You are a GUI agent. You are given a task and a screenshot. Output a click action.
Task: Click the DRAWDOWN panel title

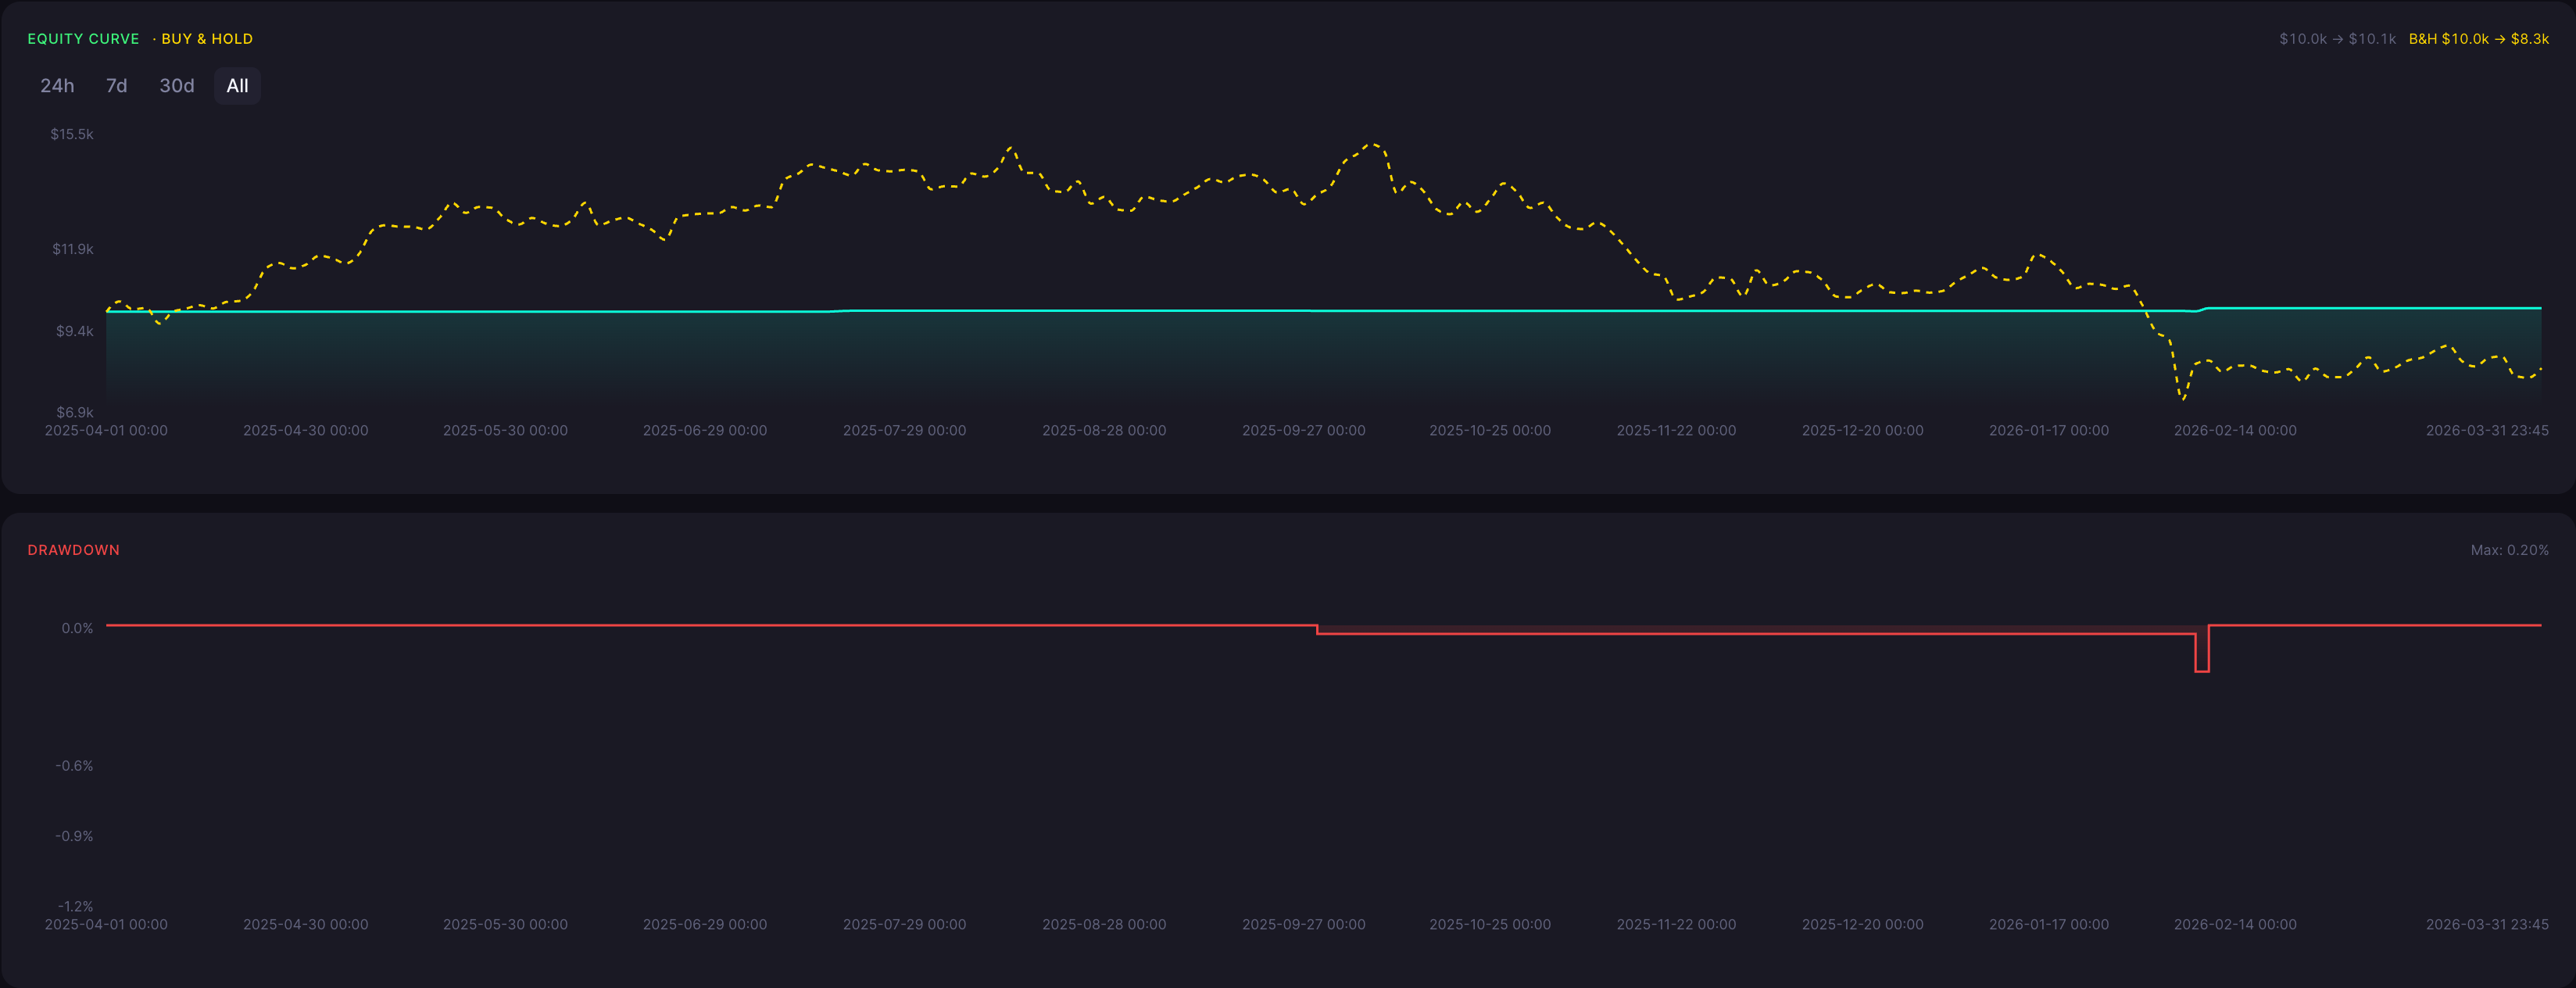pyautogui.click(x=73, y=550)
